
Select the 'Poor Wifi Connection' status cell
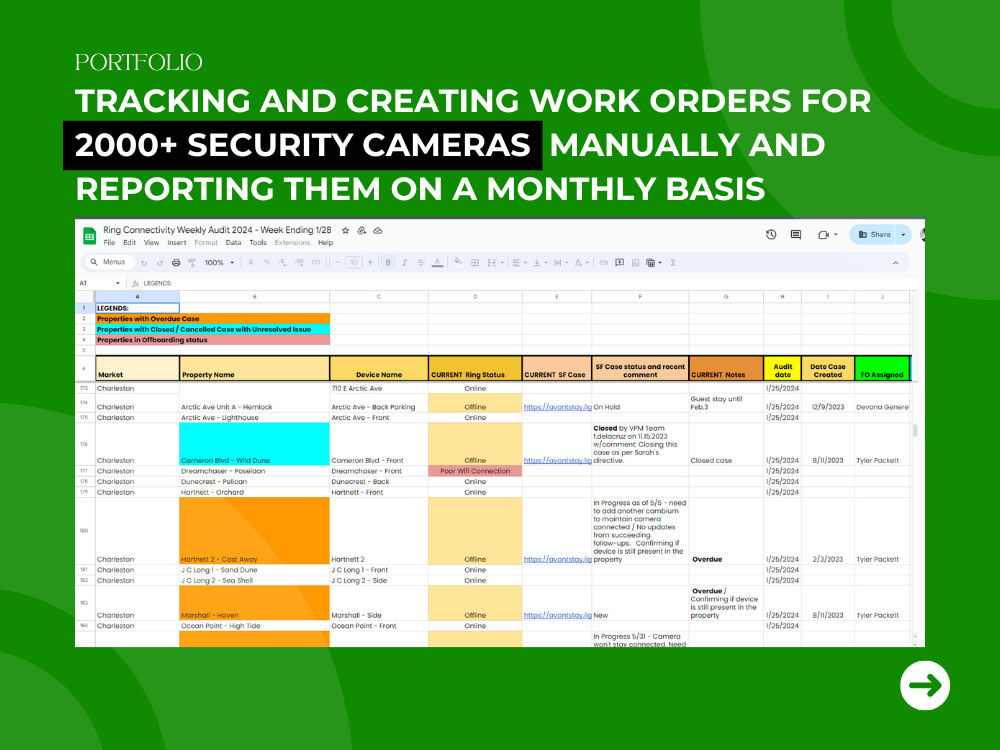[475, 471]
